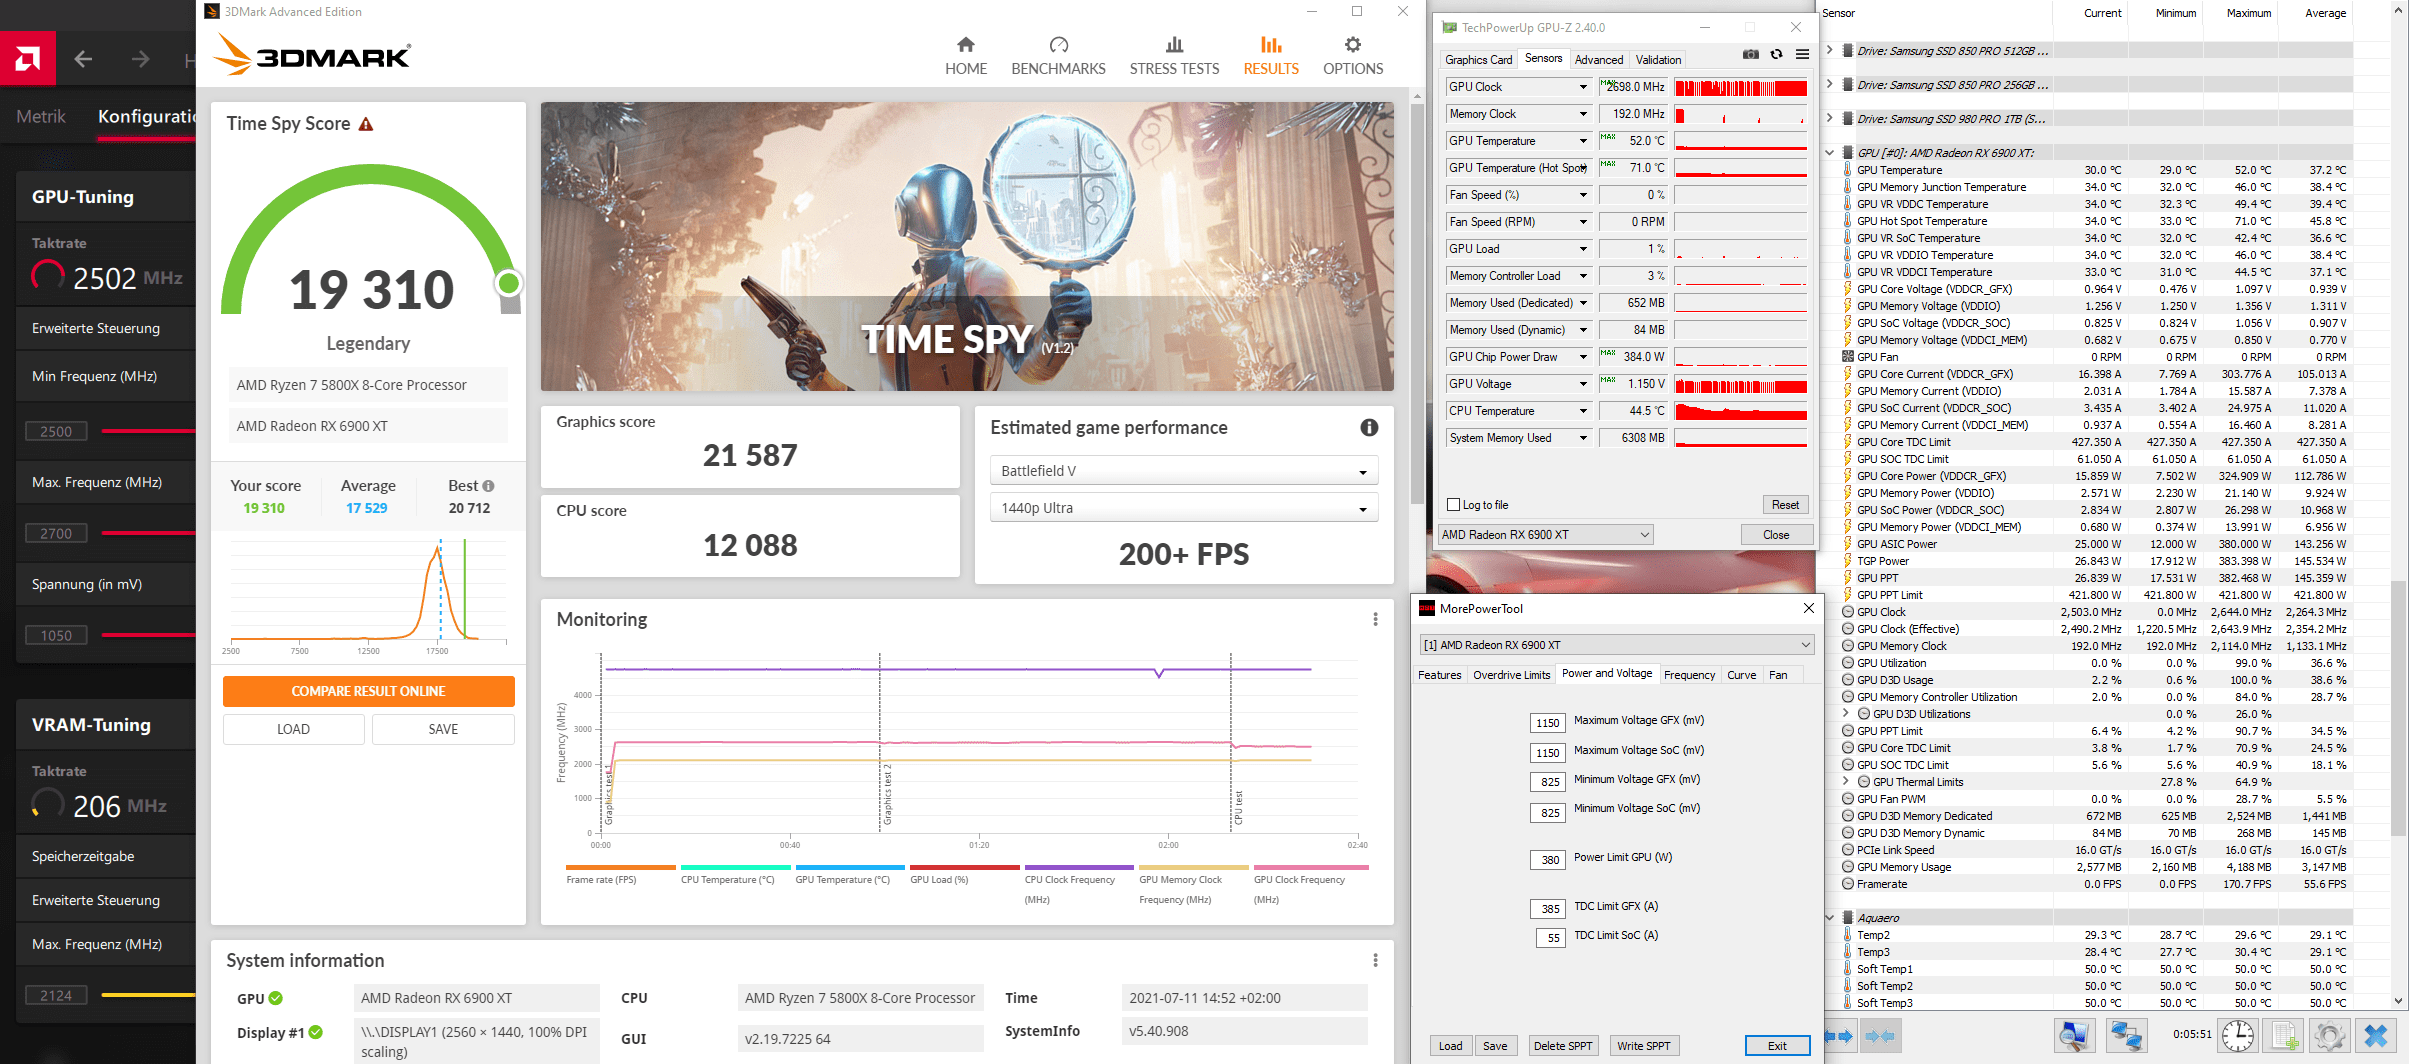Click HWiNFO log file add icon
Viewport: 2409px width, 1064px height.
pyautogui.click(x=2284, y=1036)
